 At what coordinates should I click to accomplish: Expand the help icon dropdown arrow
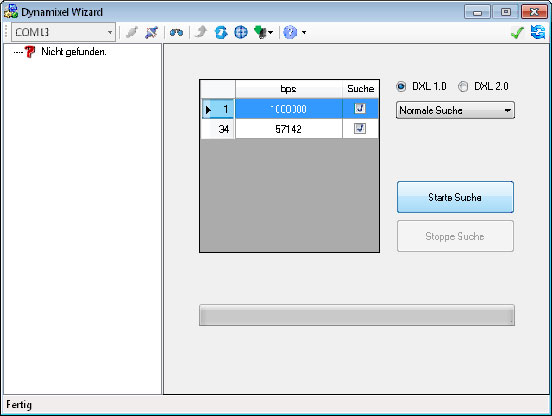click(x=304, y=33)
